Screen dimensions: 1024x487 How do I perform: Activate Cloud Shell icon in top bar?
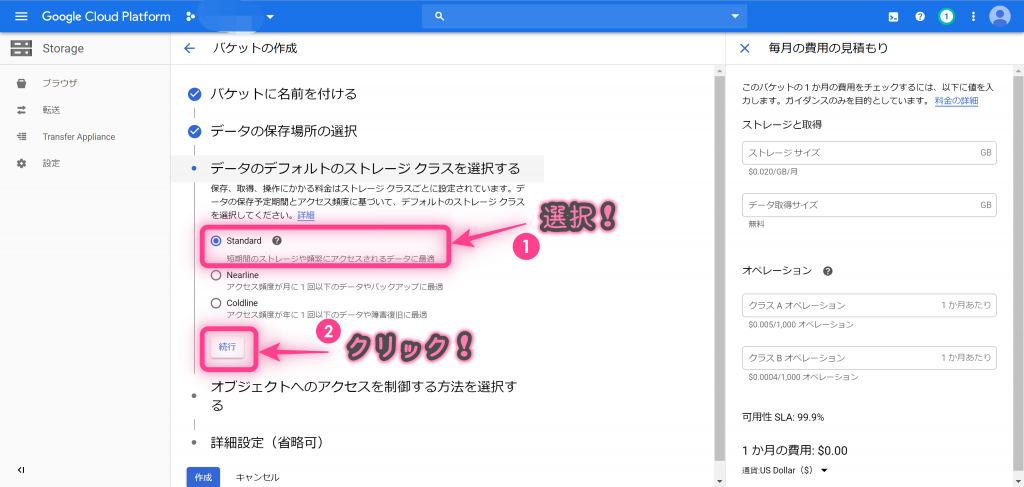(893, 17)
